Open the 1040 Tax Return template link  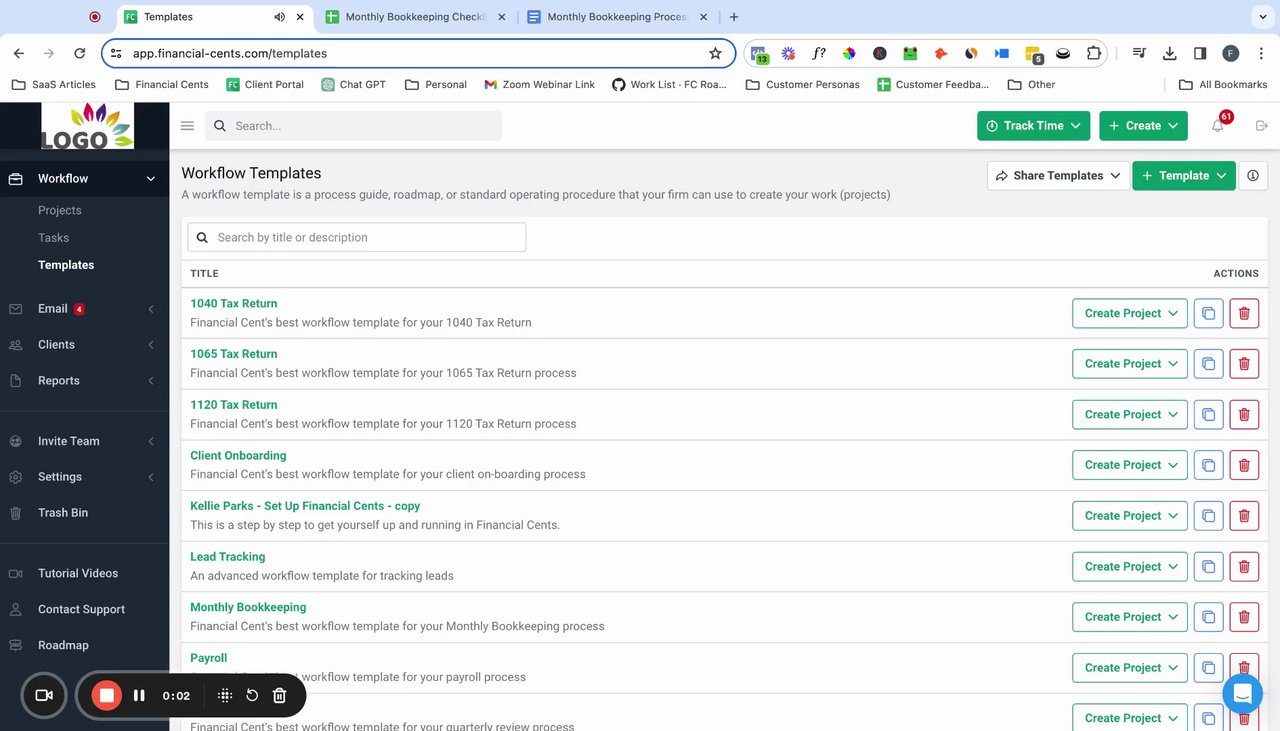pyautogui.click(x=234, y=304)
